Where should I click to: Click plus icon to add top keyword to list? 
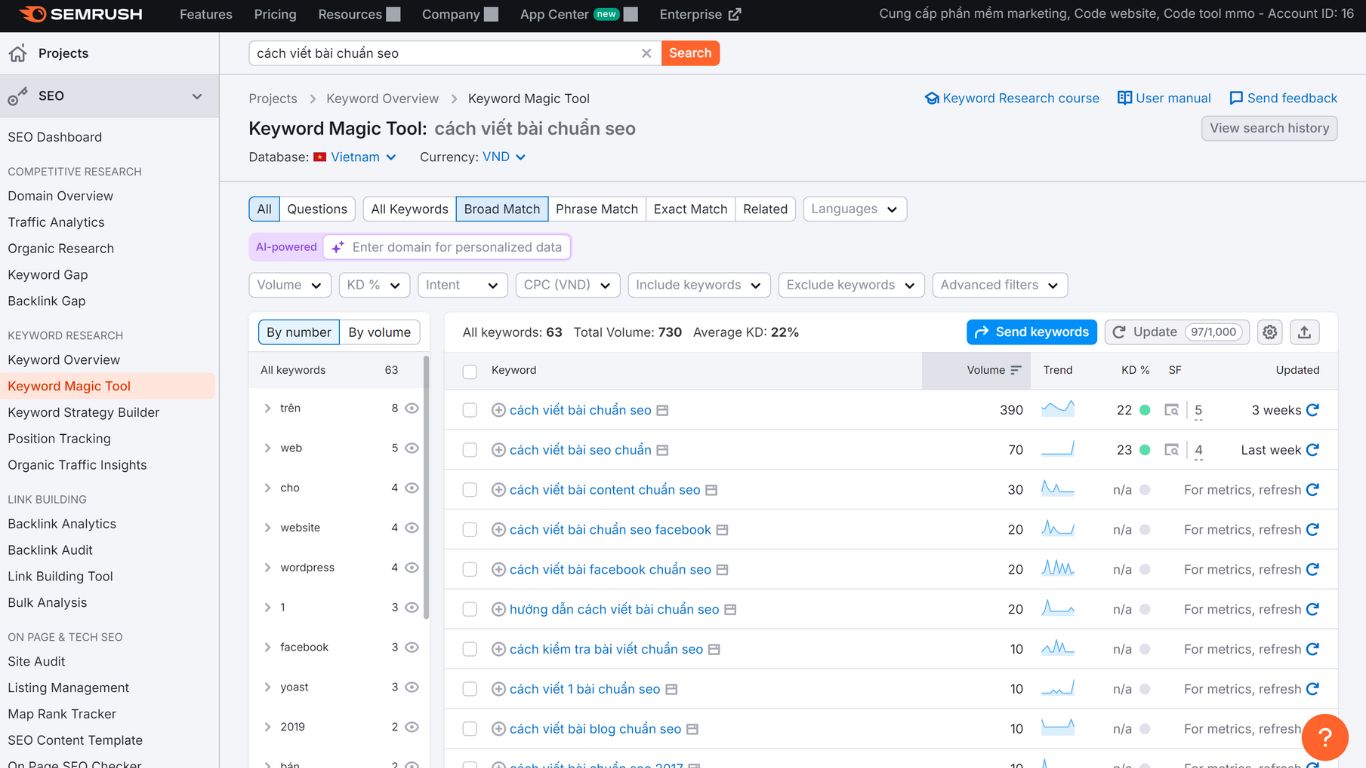click(x=499, y=410)
